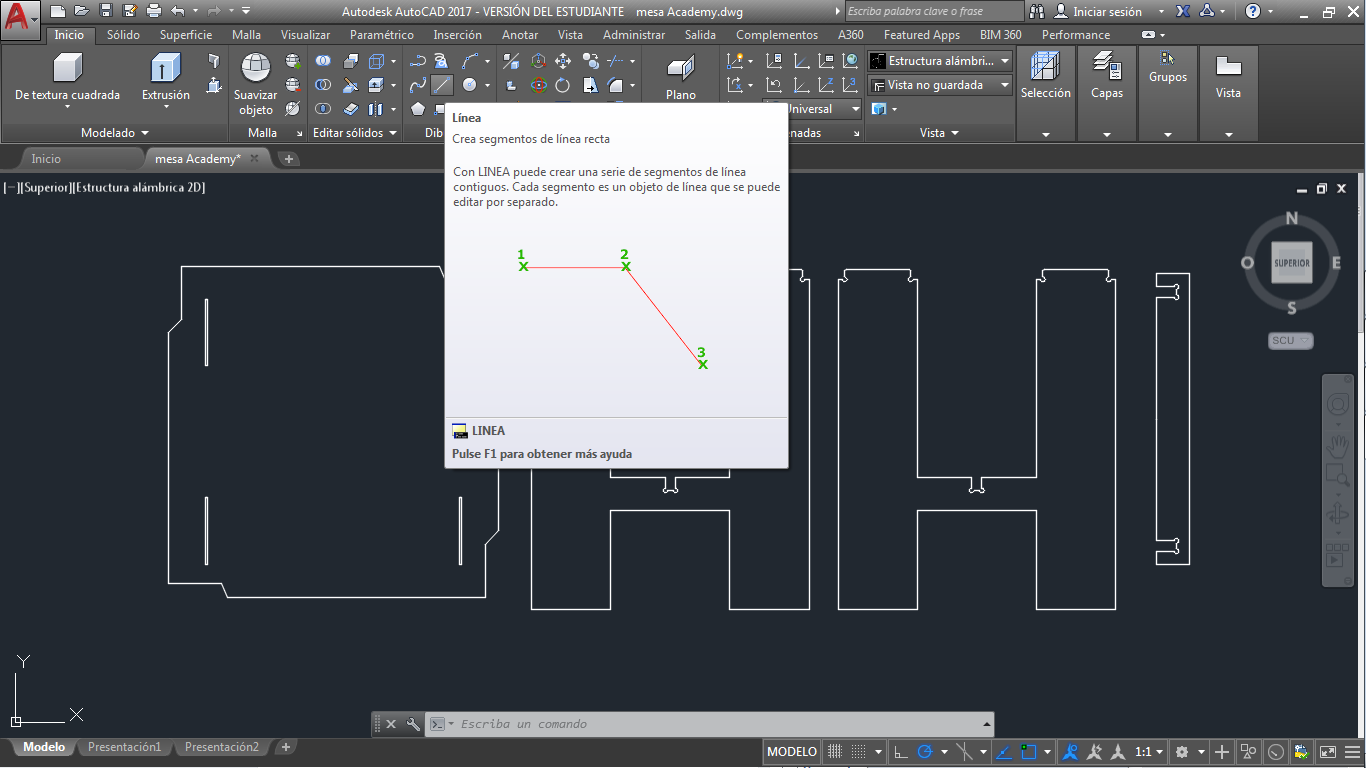This screenshot has height=768, width=1366.
Task: Click the Línea (line) tool icon
Action: (442, 85)
